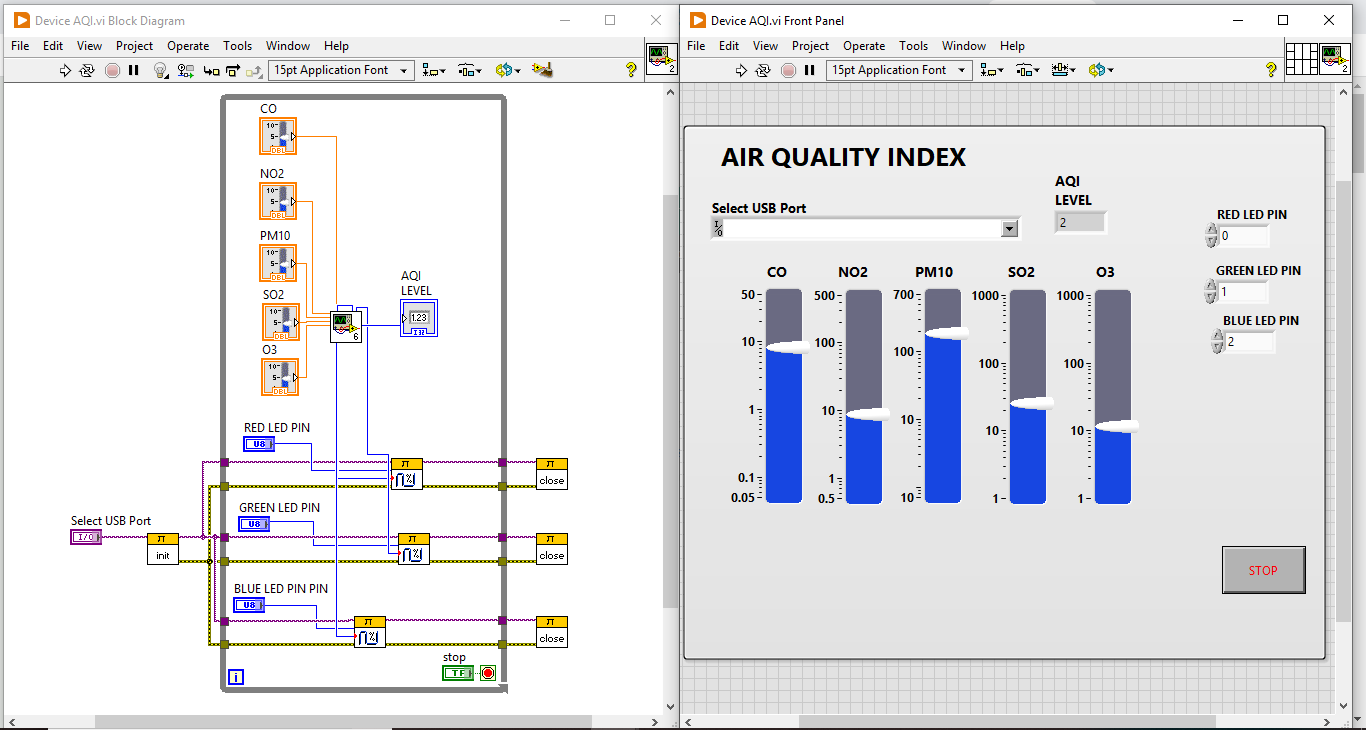Click Abort Execution in Front Panel toolbar
This screenshot has width=1366, height=730.
[x=788, y=70]
